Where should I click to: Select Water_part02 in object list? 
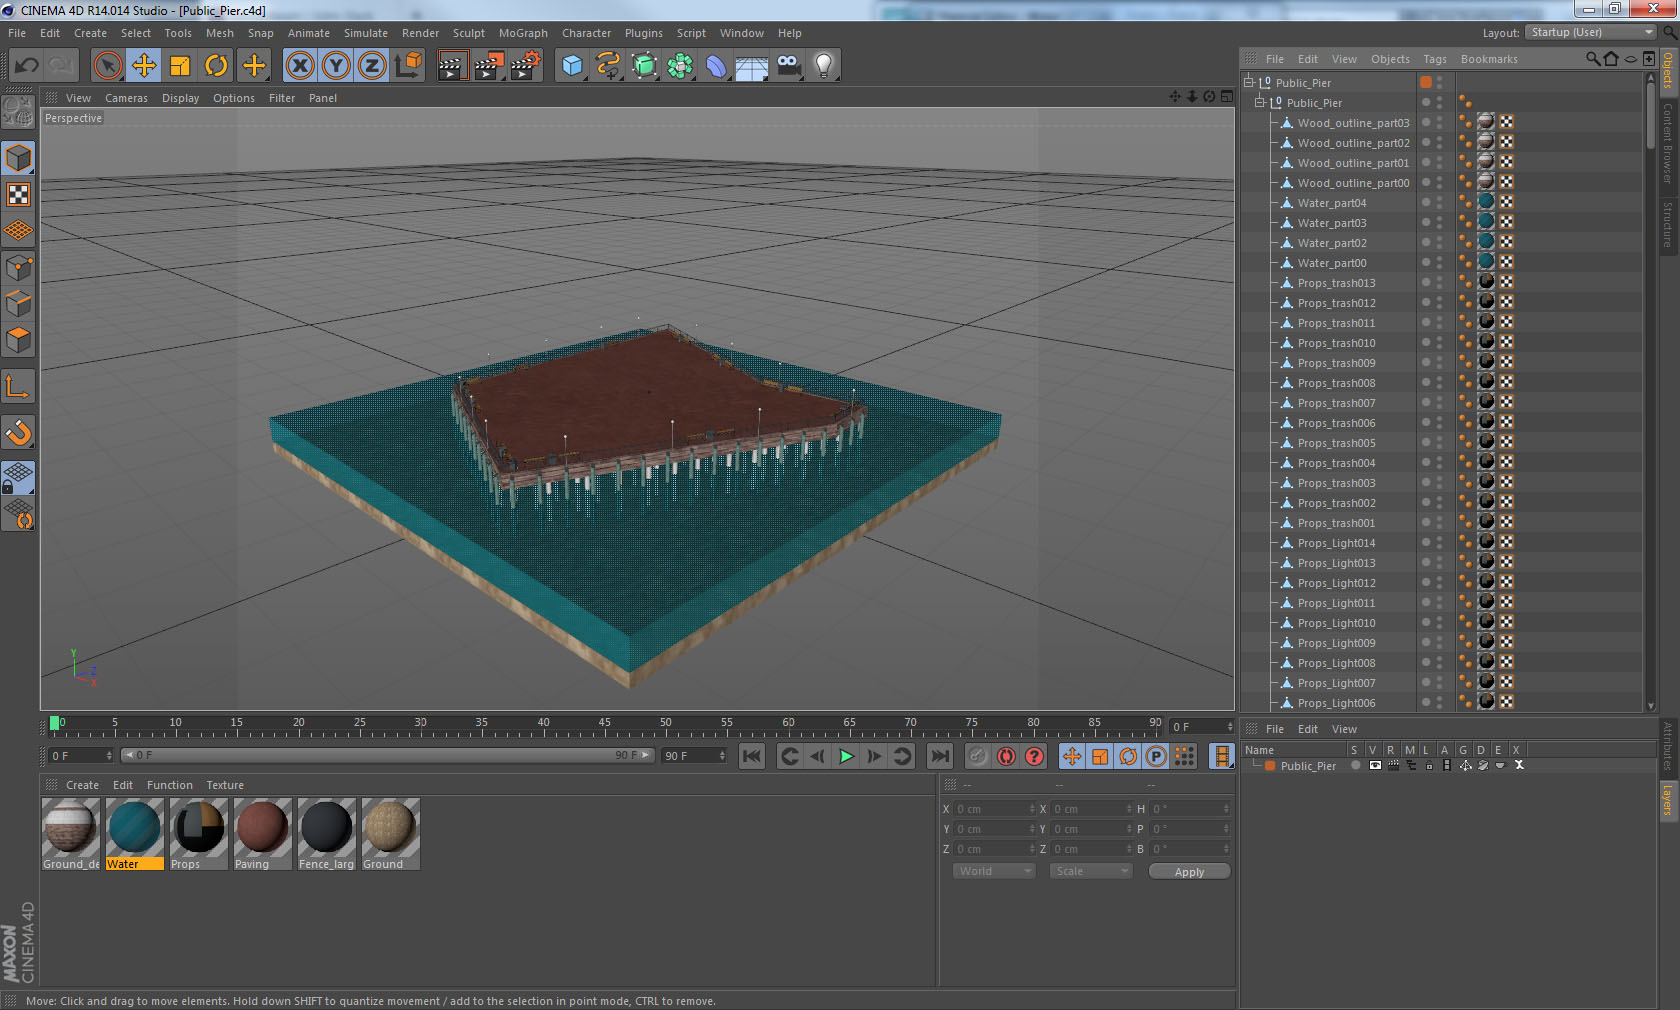coord(1331,243)
